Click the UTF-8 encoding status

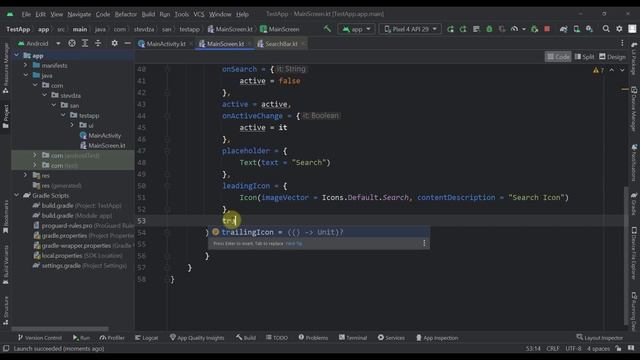[573, 349]
